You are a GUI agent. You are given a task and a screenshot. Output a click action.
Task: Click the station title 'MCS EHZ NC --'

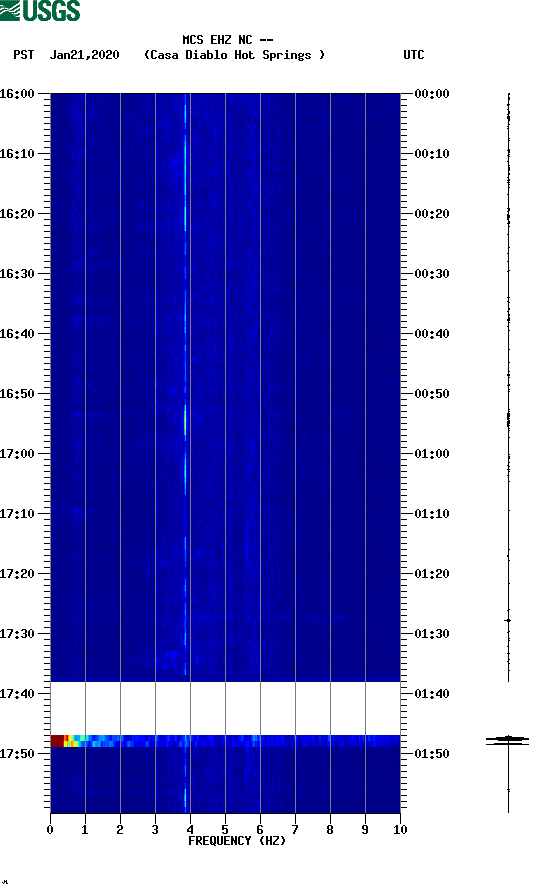(x=228, y=40)
